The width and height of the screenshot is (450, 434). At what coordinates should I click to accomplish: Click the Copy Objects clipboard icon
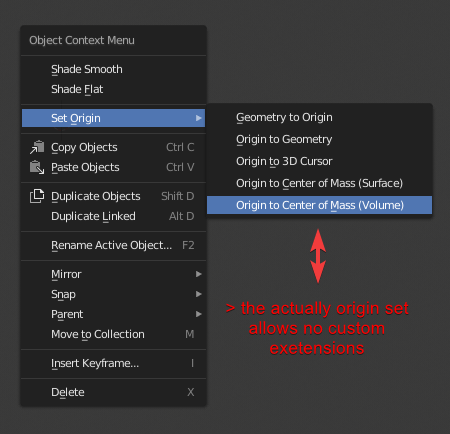click(x=37, y=147)
